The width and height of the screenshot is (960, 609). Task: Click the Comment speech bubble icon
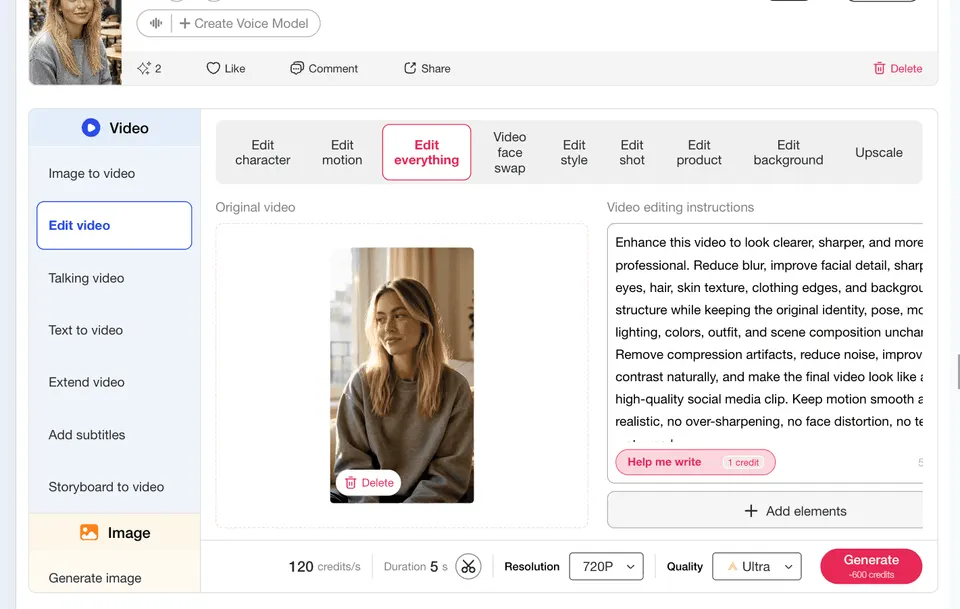(x=297, y=68)
